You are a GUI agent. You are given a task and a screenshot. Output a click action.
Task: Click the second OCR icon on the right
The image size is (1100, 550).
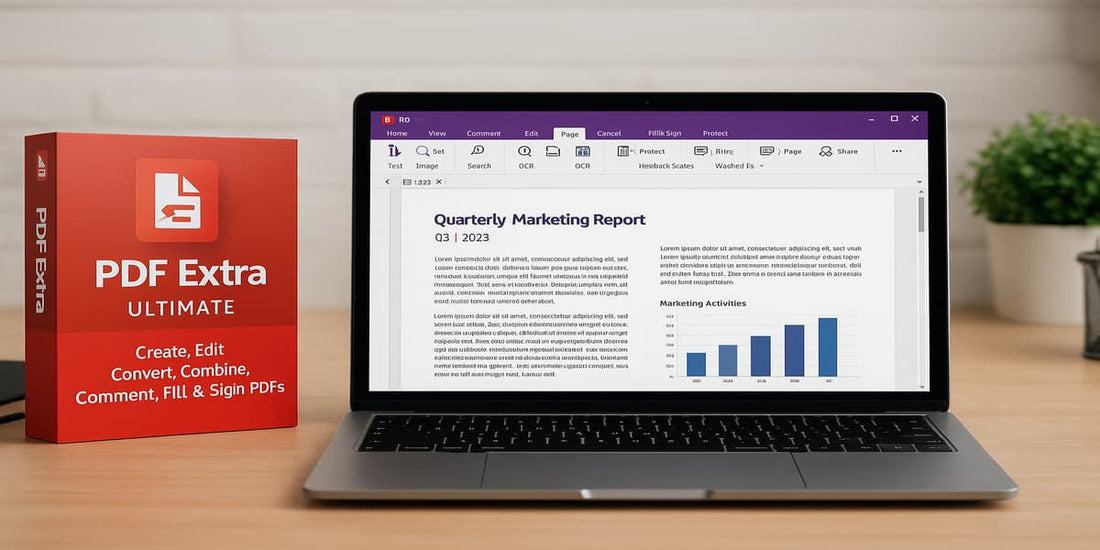click(582, 151)
